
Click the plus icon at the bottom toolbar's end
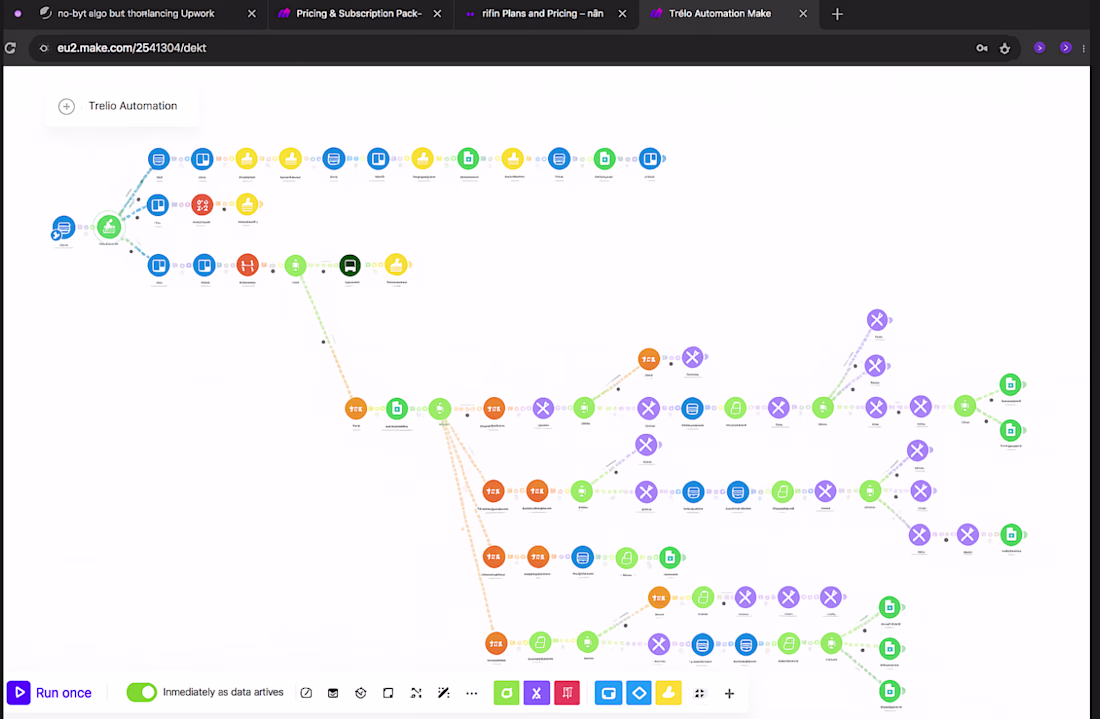pos(730,693)
